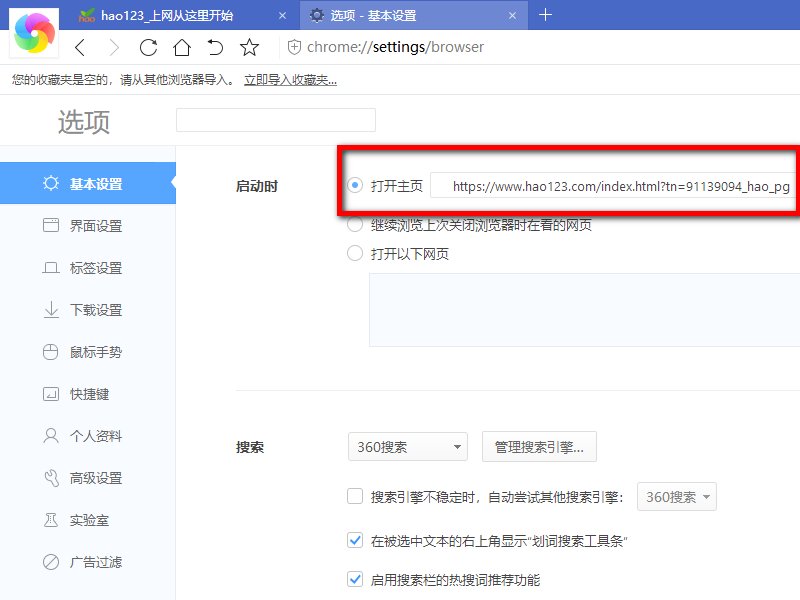
Task: Click the home icon in the toolbar
Action: 182,47
